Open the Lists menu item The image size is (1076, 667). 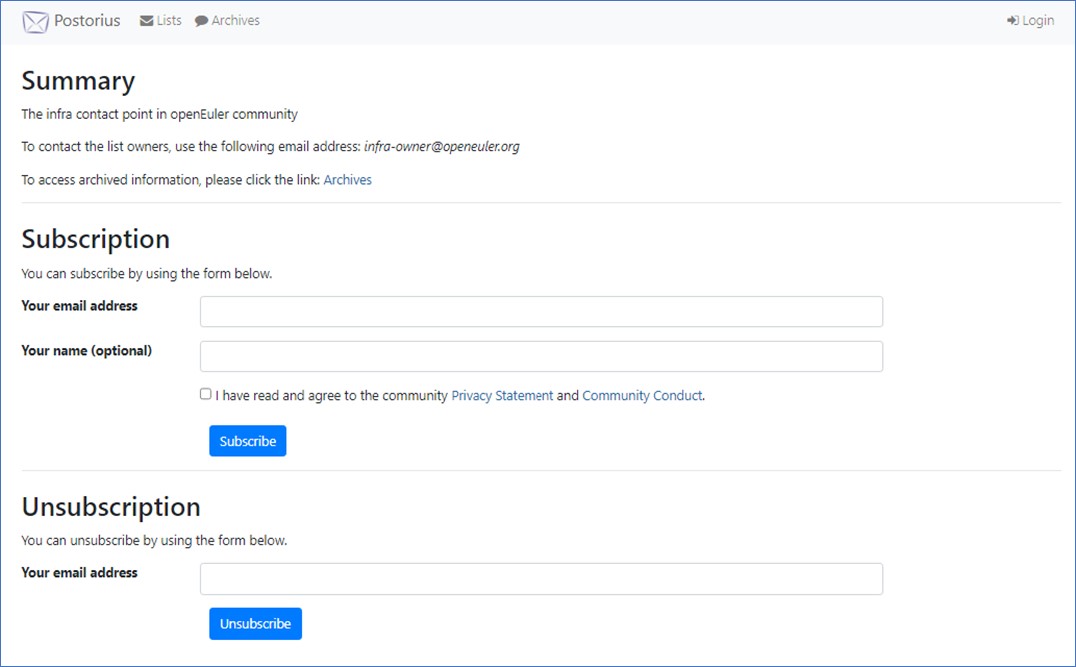[x=169, y=21]
